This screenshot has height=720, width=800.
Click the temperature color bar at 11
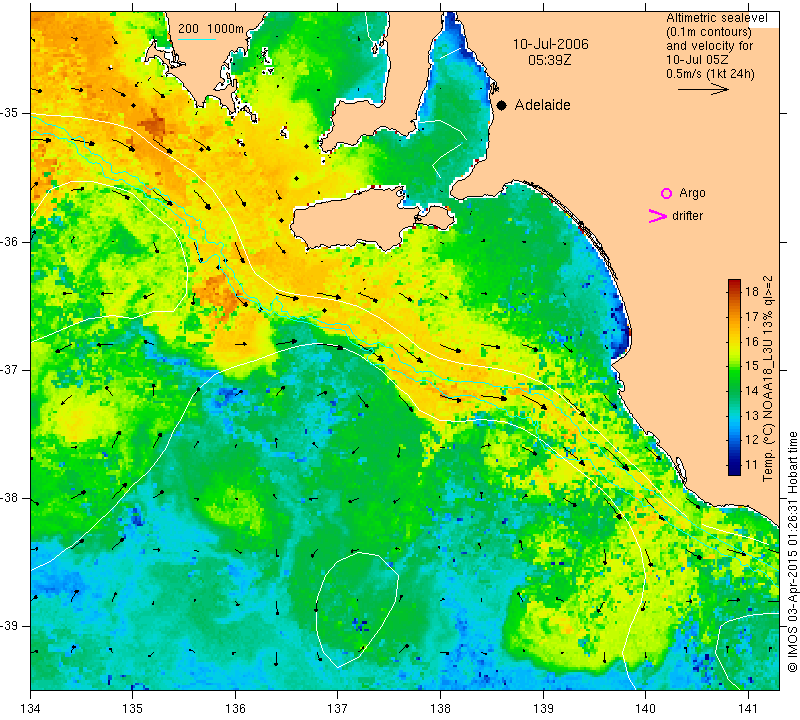tap(734, 465)
